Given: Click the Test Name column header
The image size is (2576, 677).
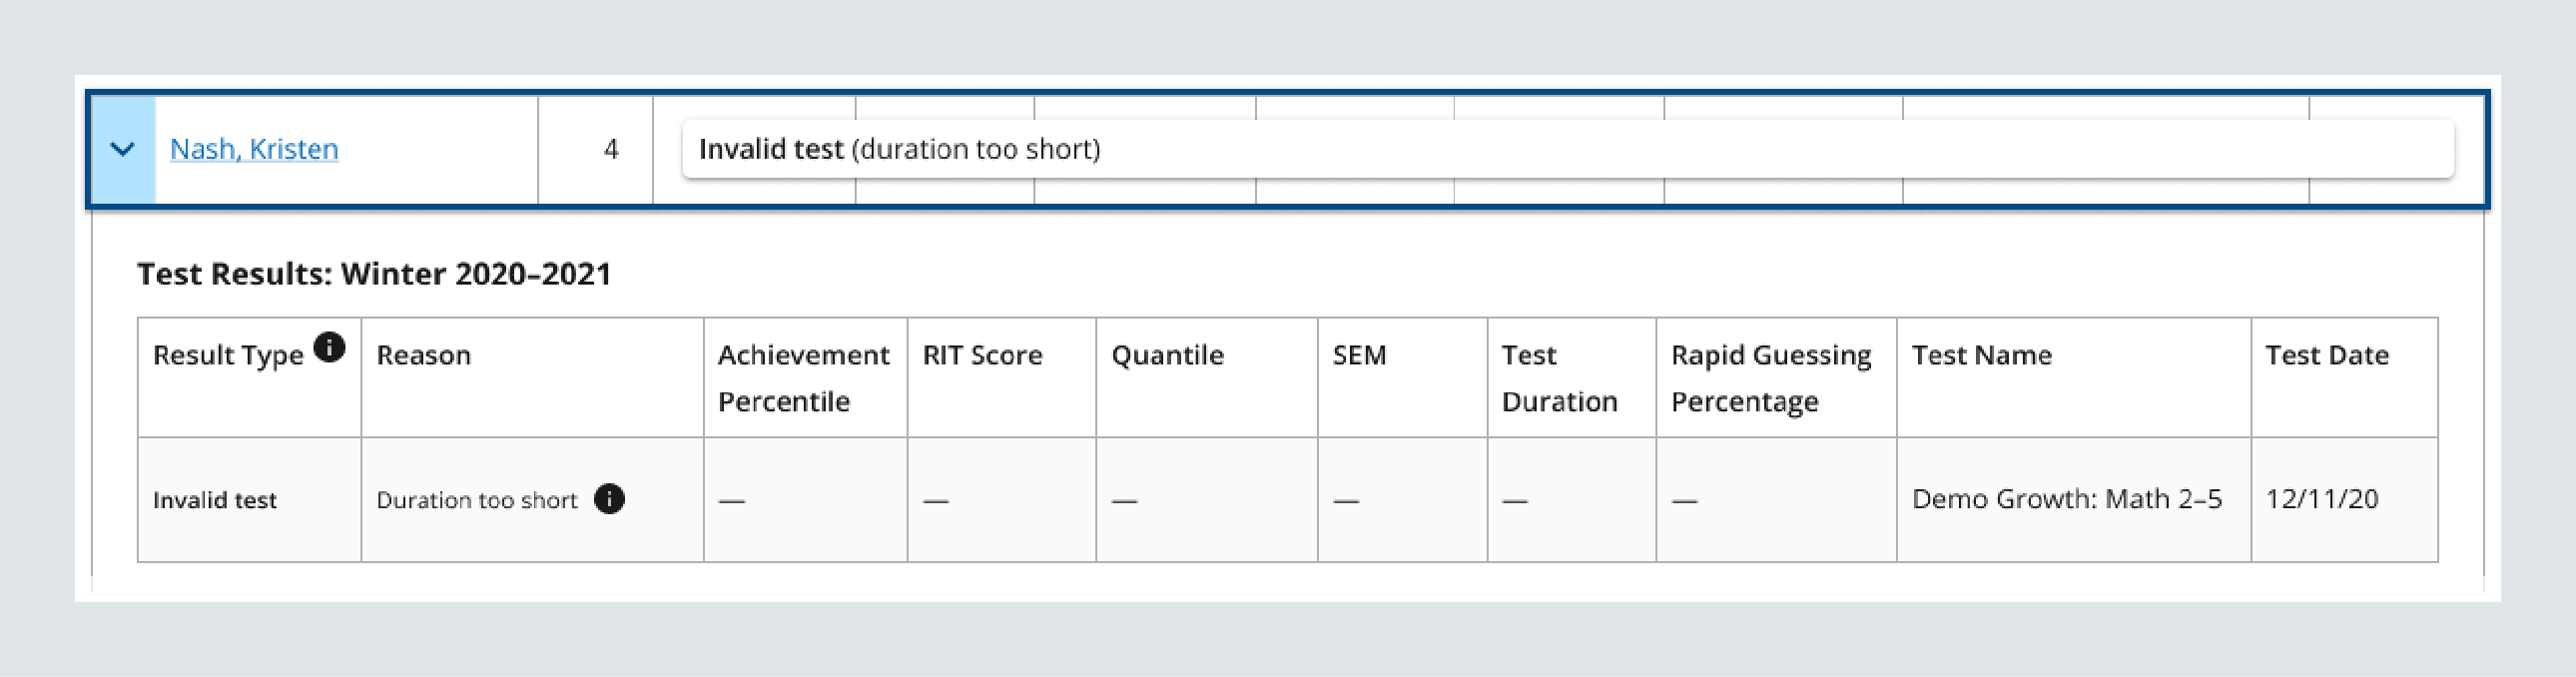Looking at the screenshot, I should [1981, 356].
